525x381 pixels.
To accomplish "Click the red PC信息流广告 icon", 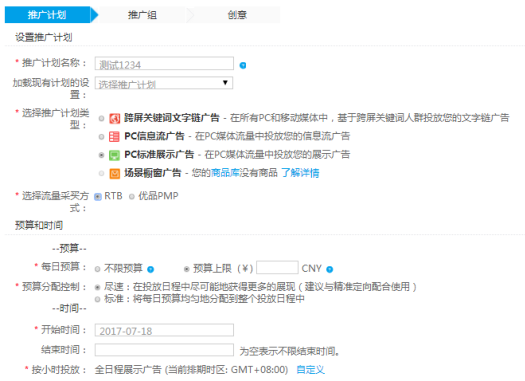I will click(x=115, y=137).
